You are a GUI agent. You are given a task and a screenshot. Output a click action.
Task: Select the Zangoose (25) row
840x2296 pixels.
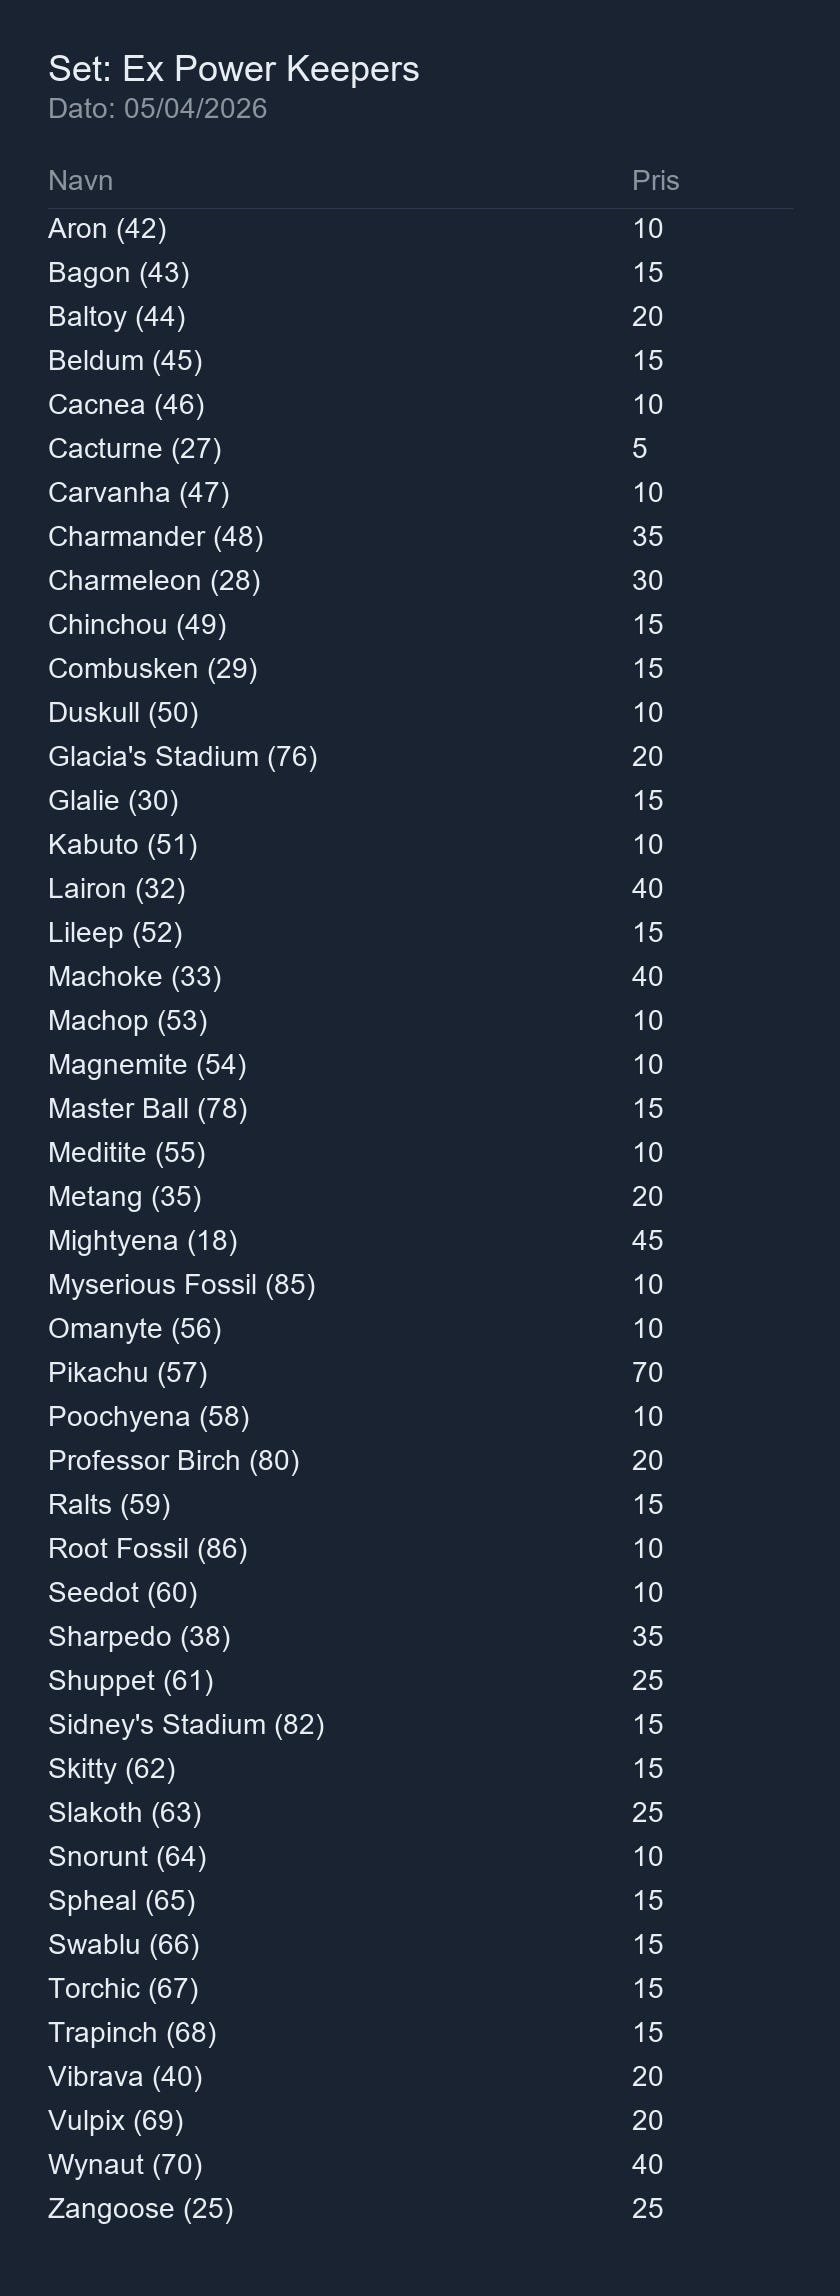click(x=140, y=2209)
